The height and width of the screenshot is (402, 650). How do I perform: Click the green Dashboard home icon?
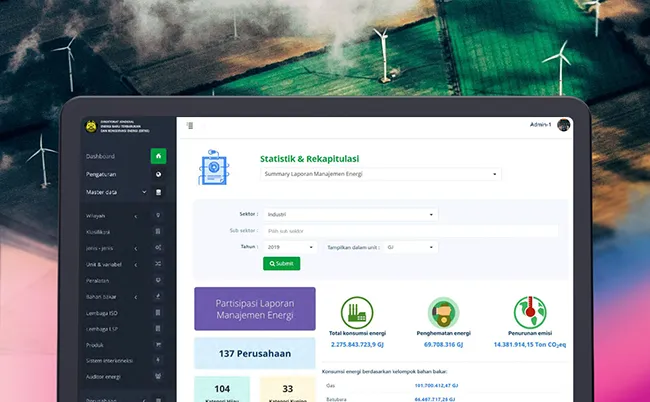tap(158, 156)
